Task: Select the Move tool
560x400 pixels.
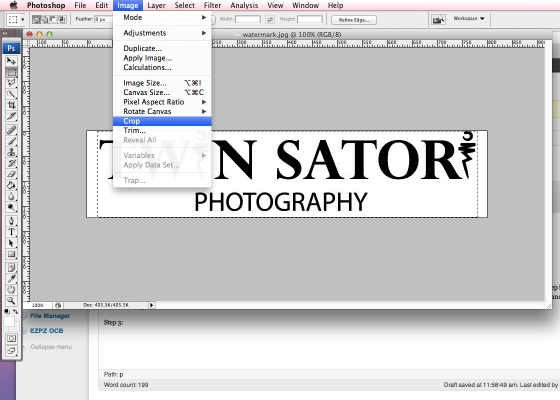Action: point(11,61)
